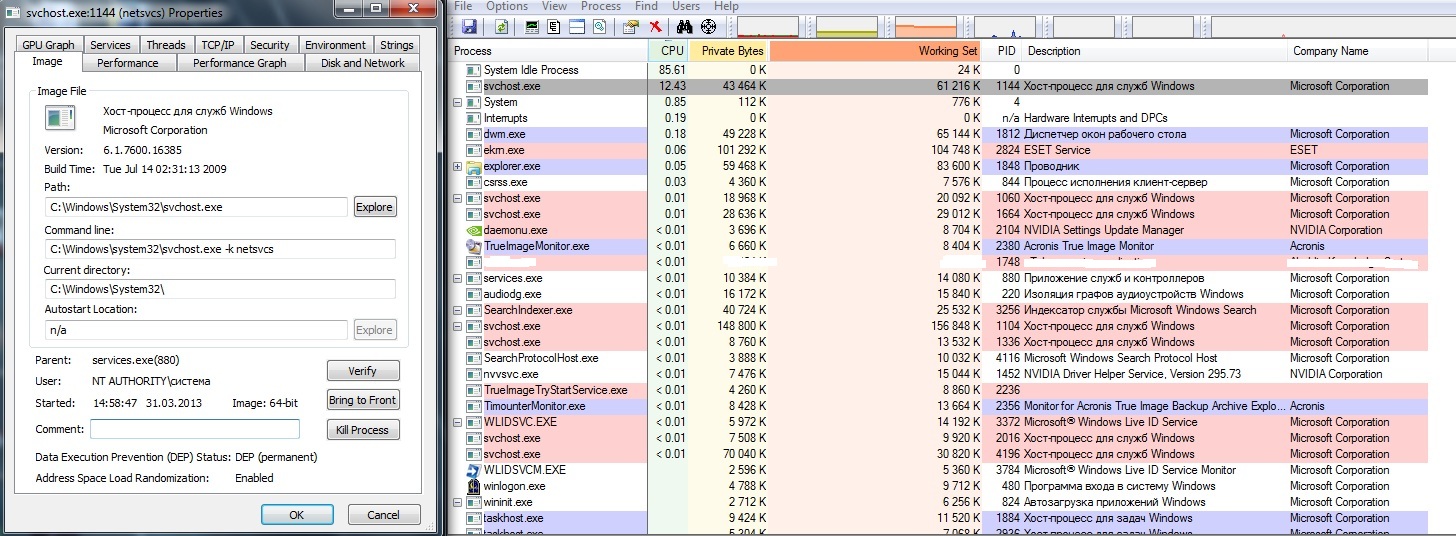Click the Bring to Front button
Screen dimensions: 1456x536
pos(363,400)
